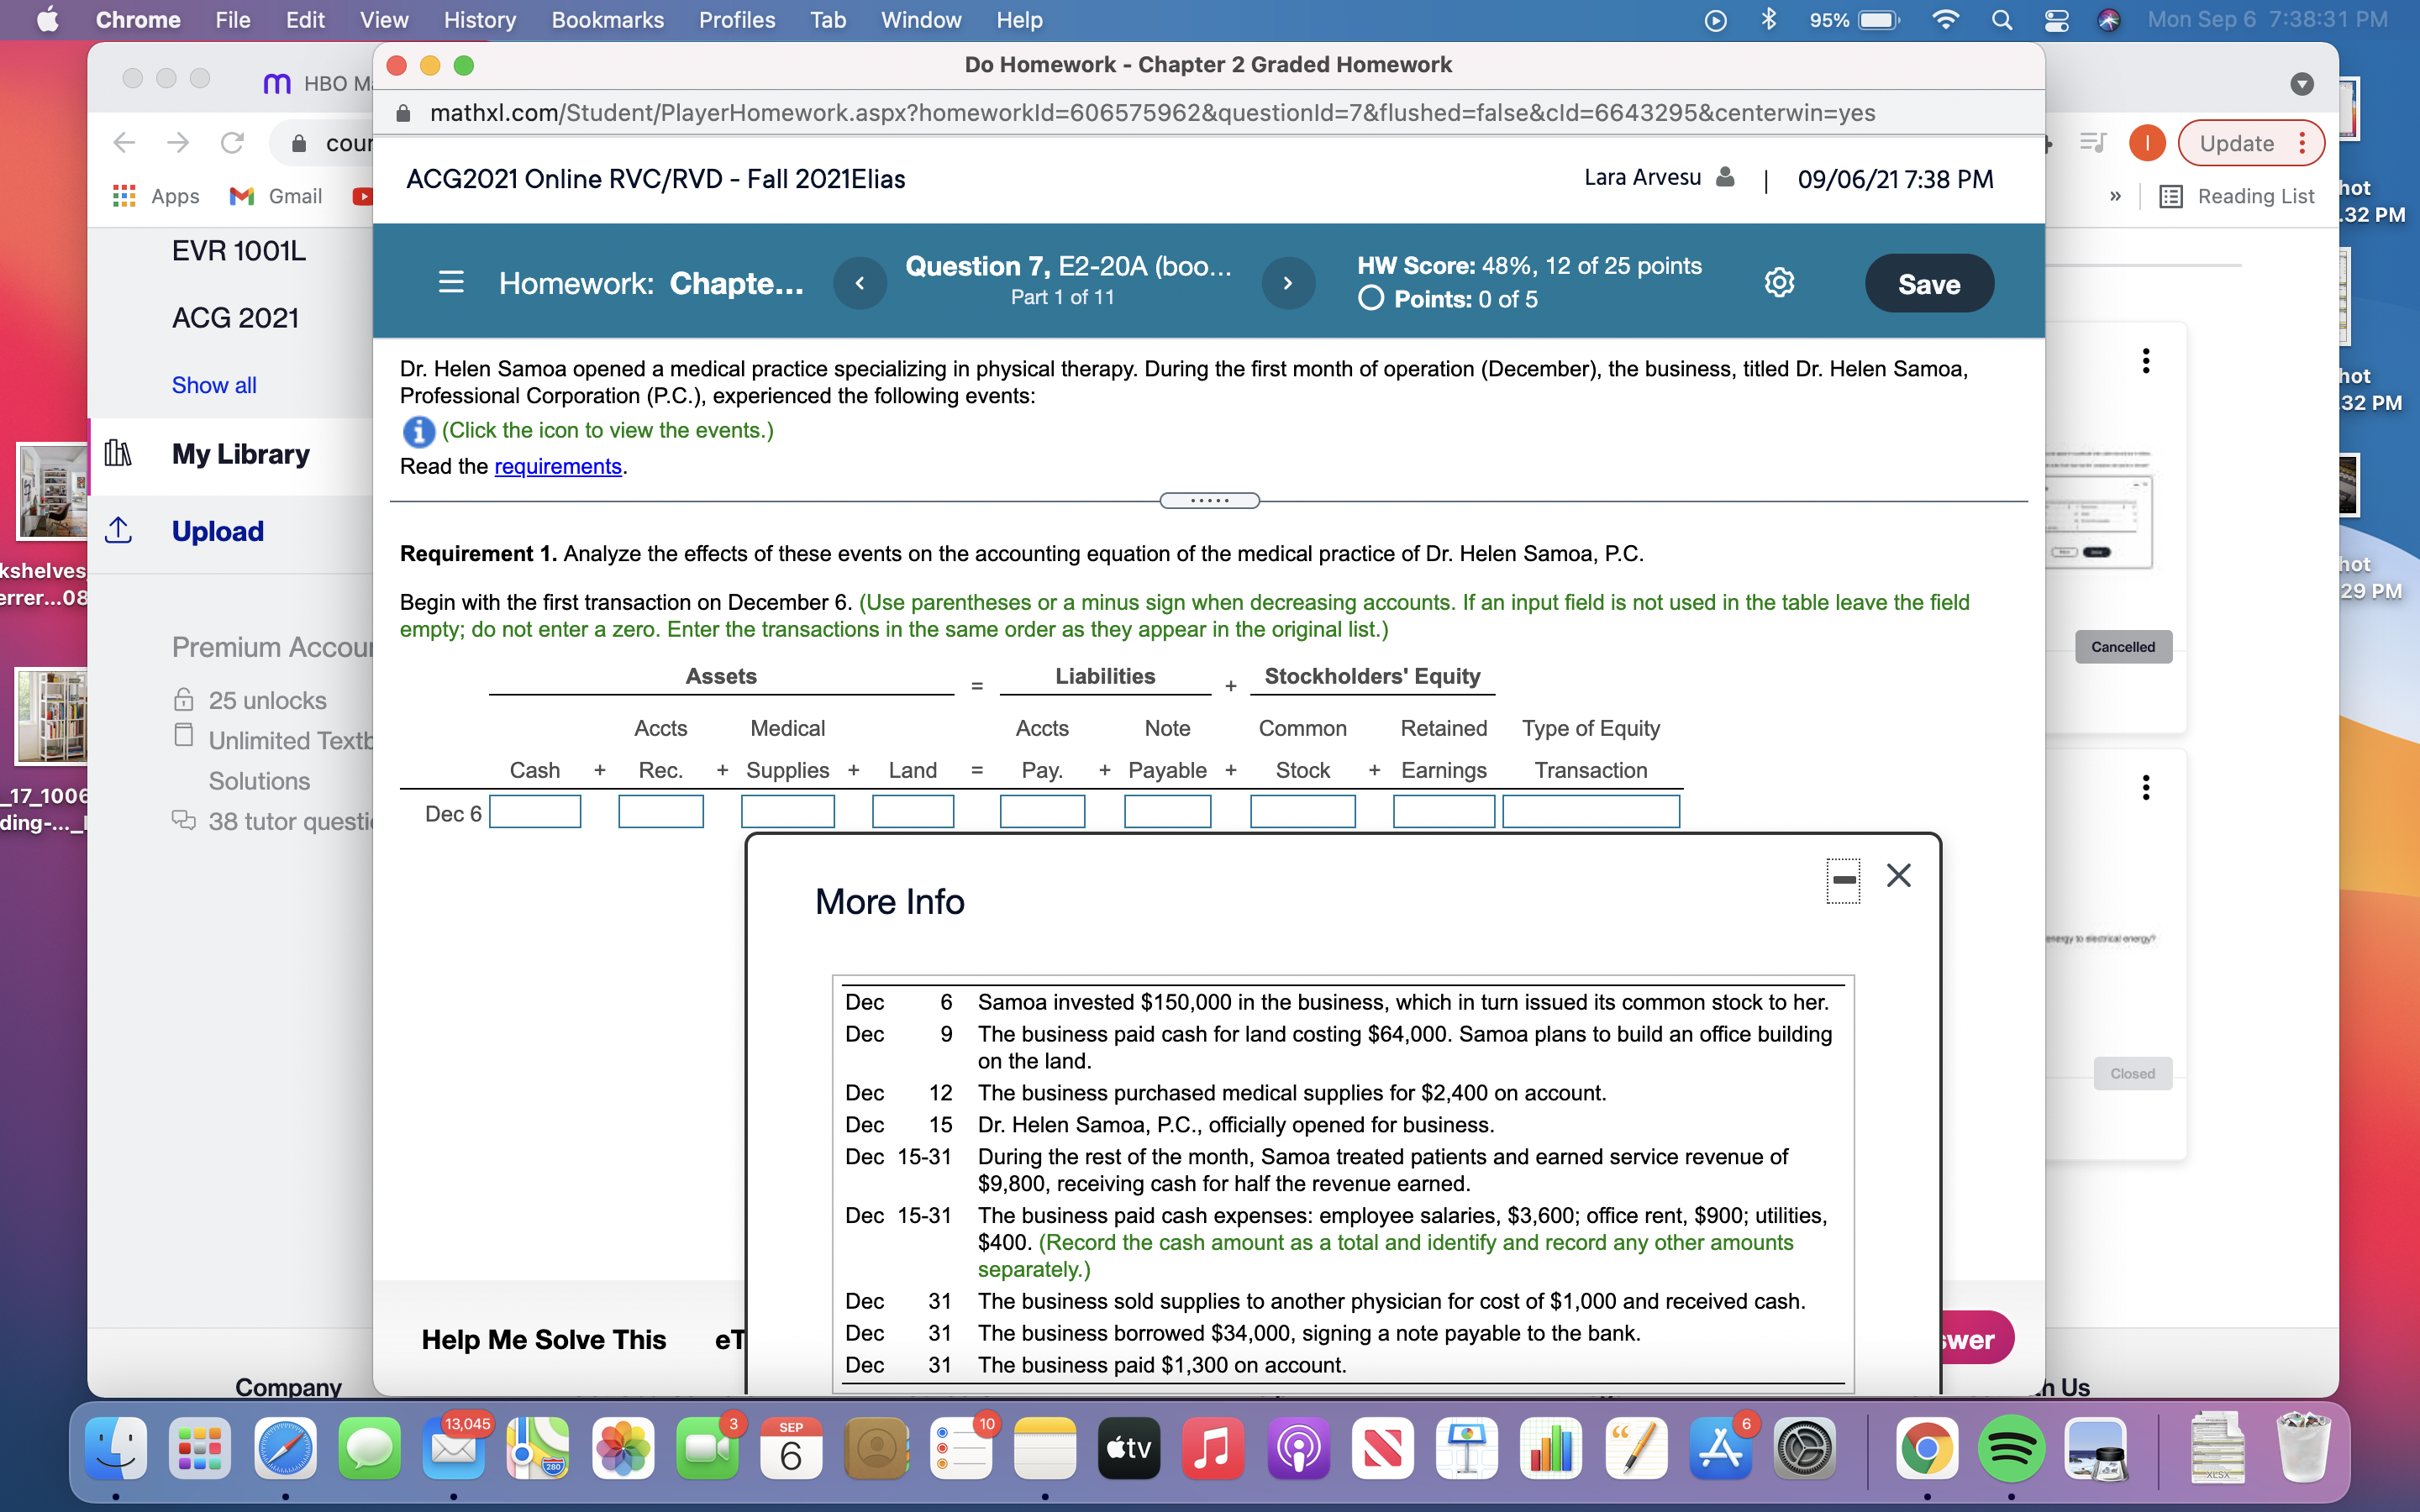2420x1512 pixels.
Task: Open the homework hamburger menu
Action: (x=452, y=283)
